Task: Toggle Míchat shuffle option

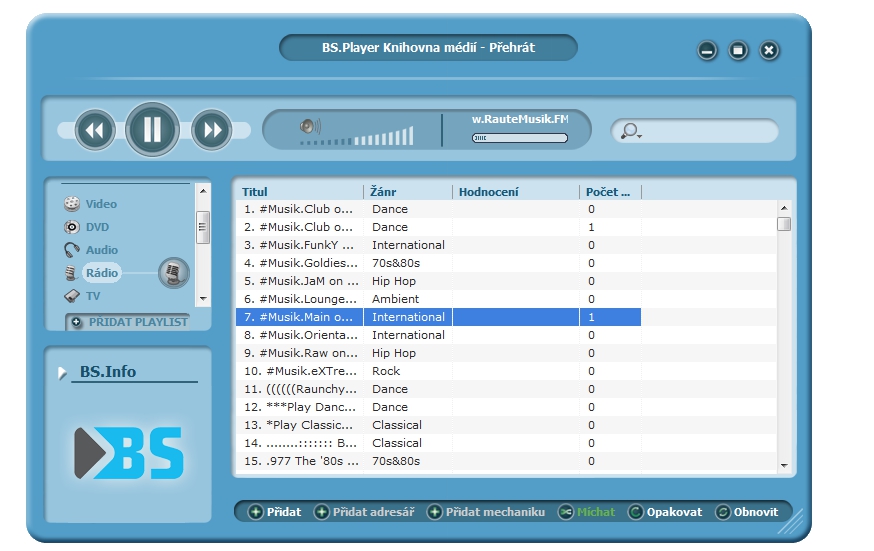Action: click(587, 512)
